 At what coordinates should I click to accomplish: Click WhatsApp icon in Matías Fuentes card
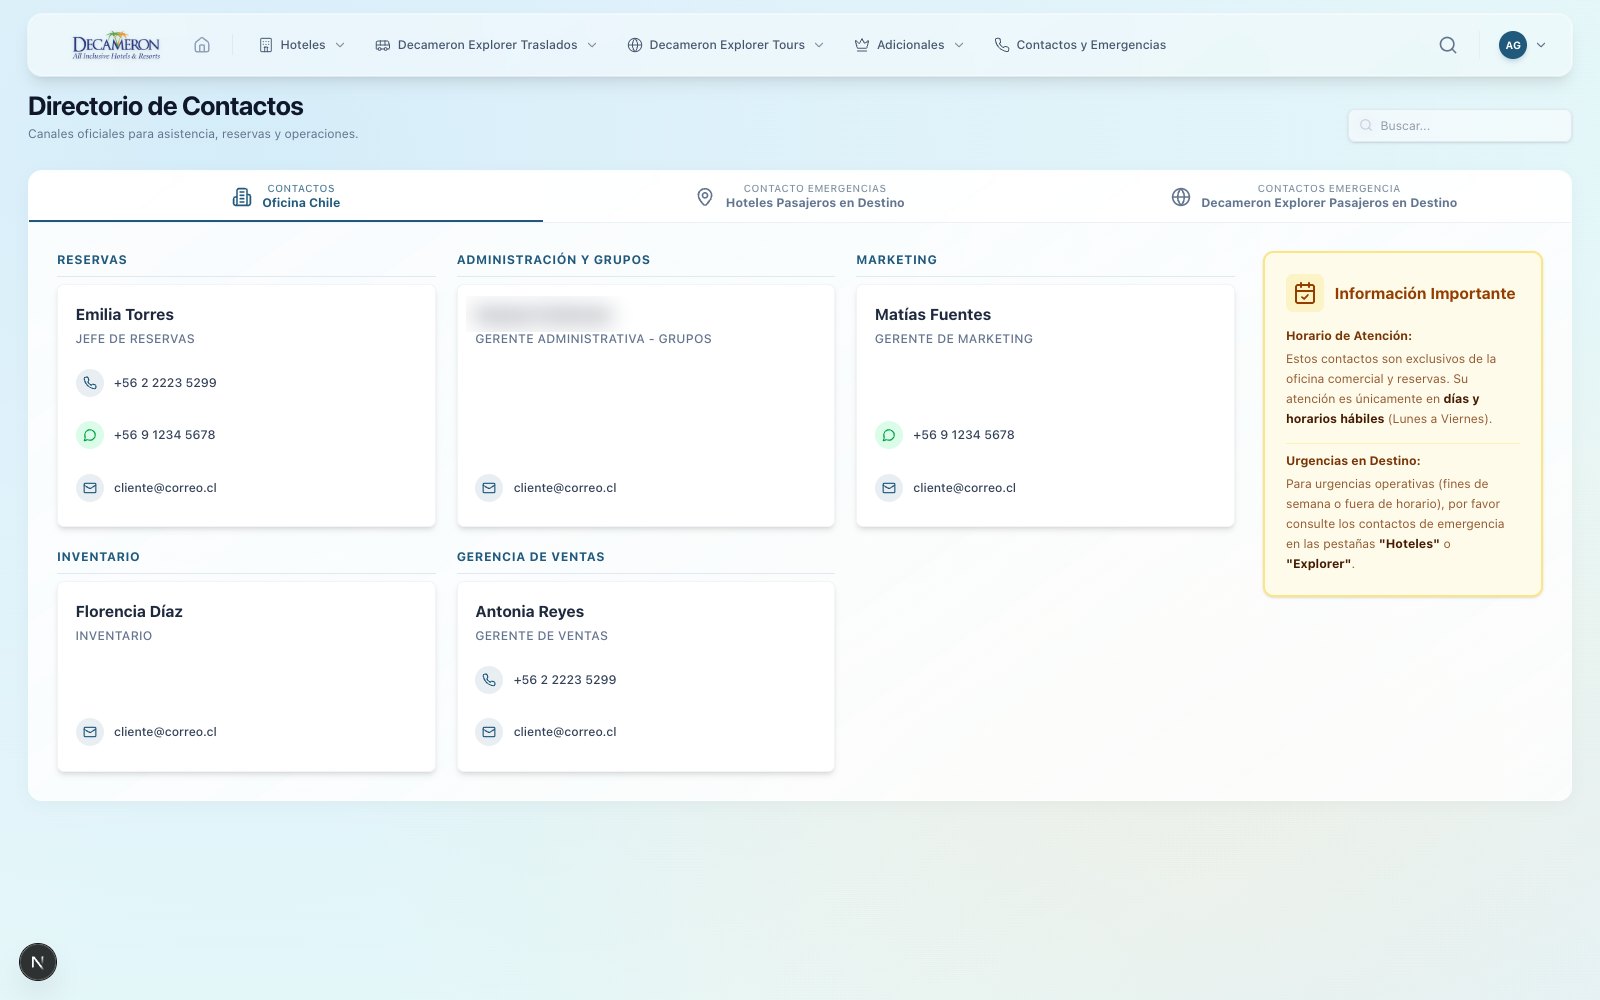click(x=889, y=435)
